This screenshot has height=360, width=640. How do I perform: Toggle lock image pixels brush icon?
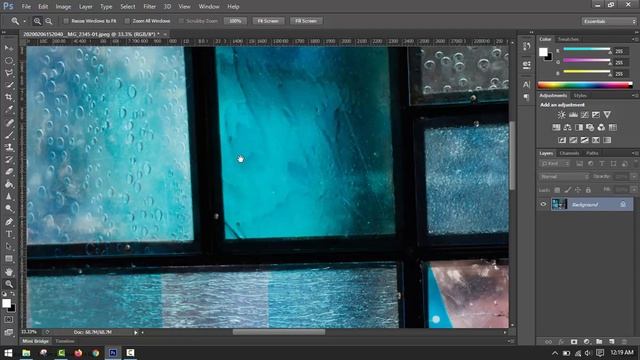click(567, 190)
